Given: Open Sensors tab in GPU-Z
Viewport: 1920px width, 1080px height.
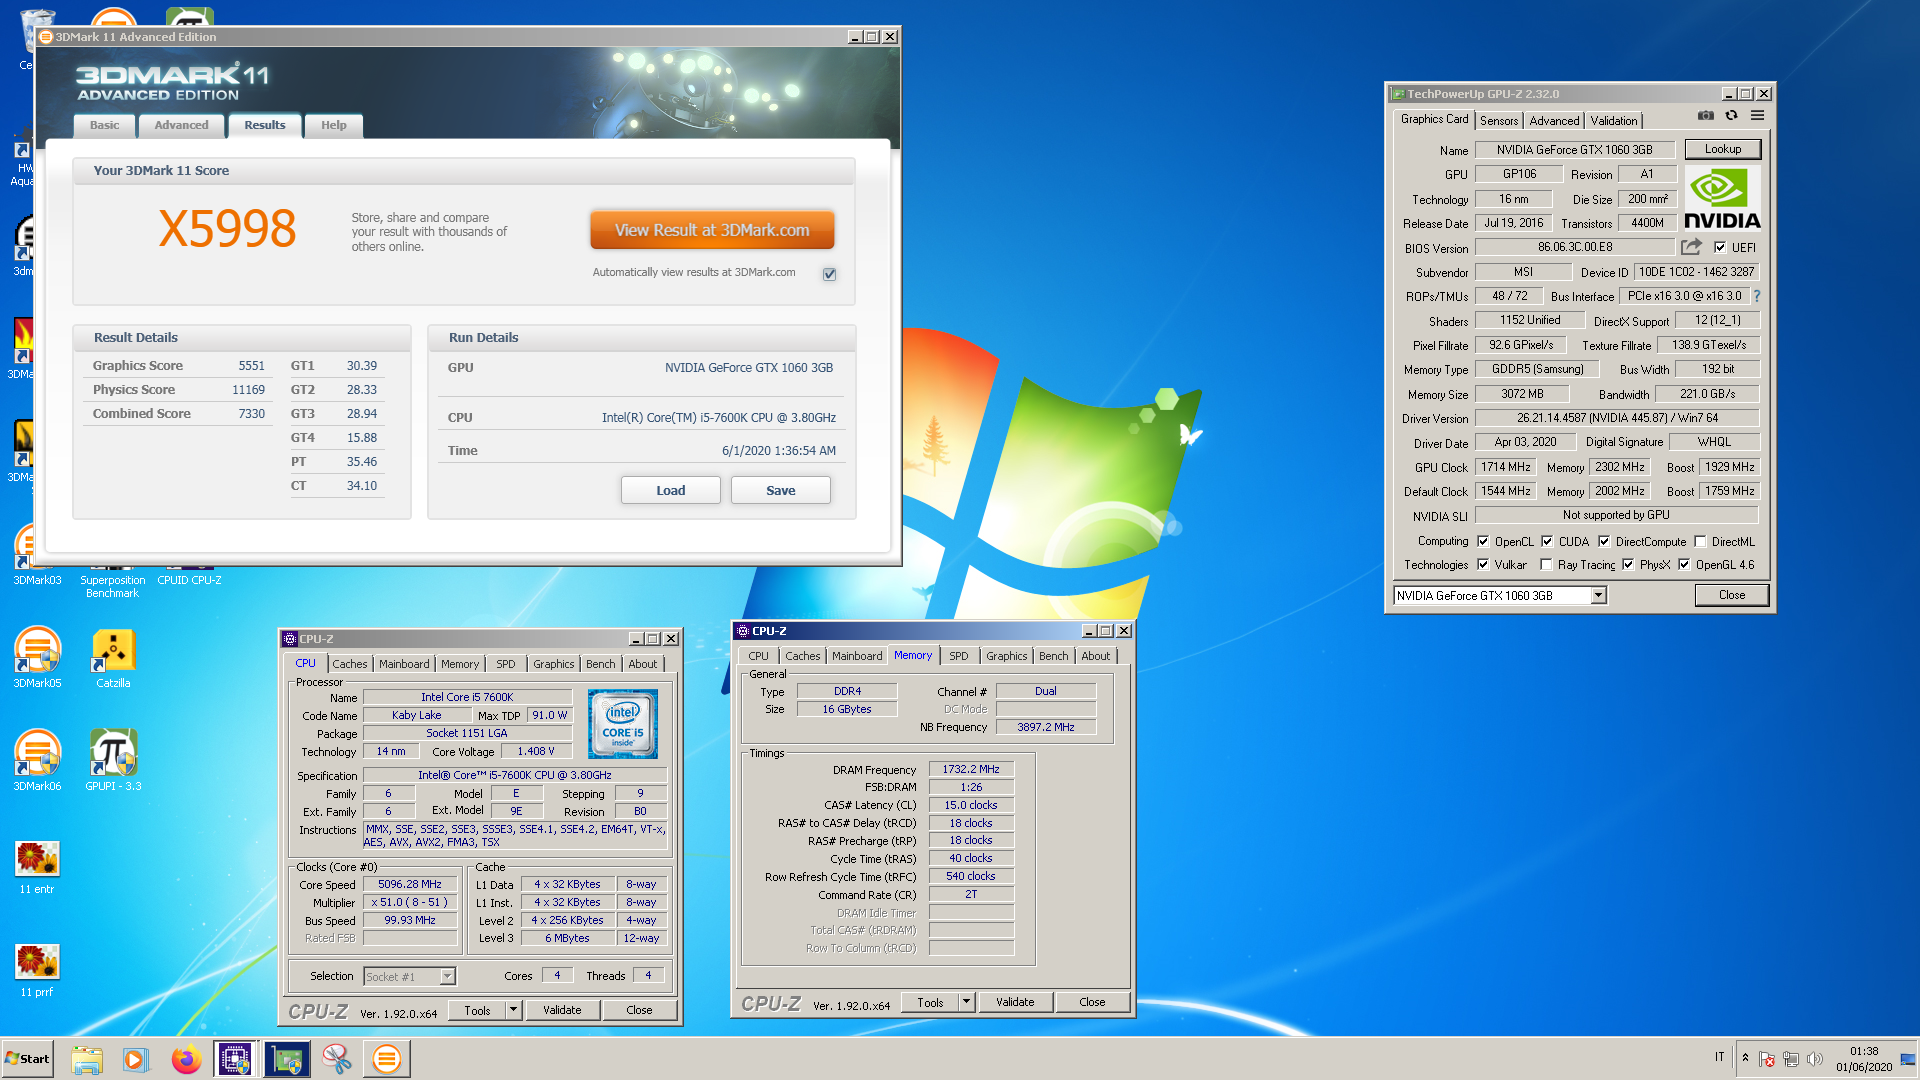Looking at the screenshot, I should [x=1499, y=120].
